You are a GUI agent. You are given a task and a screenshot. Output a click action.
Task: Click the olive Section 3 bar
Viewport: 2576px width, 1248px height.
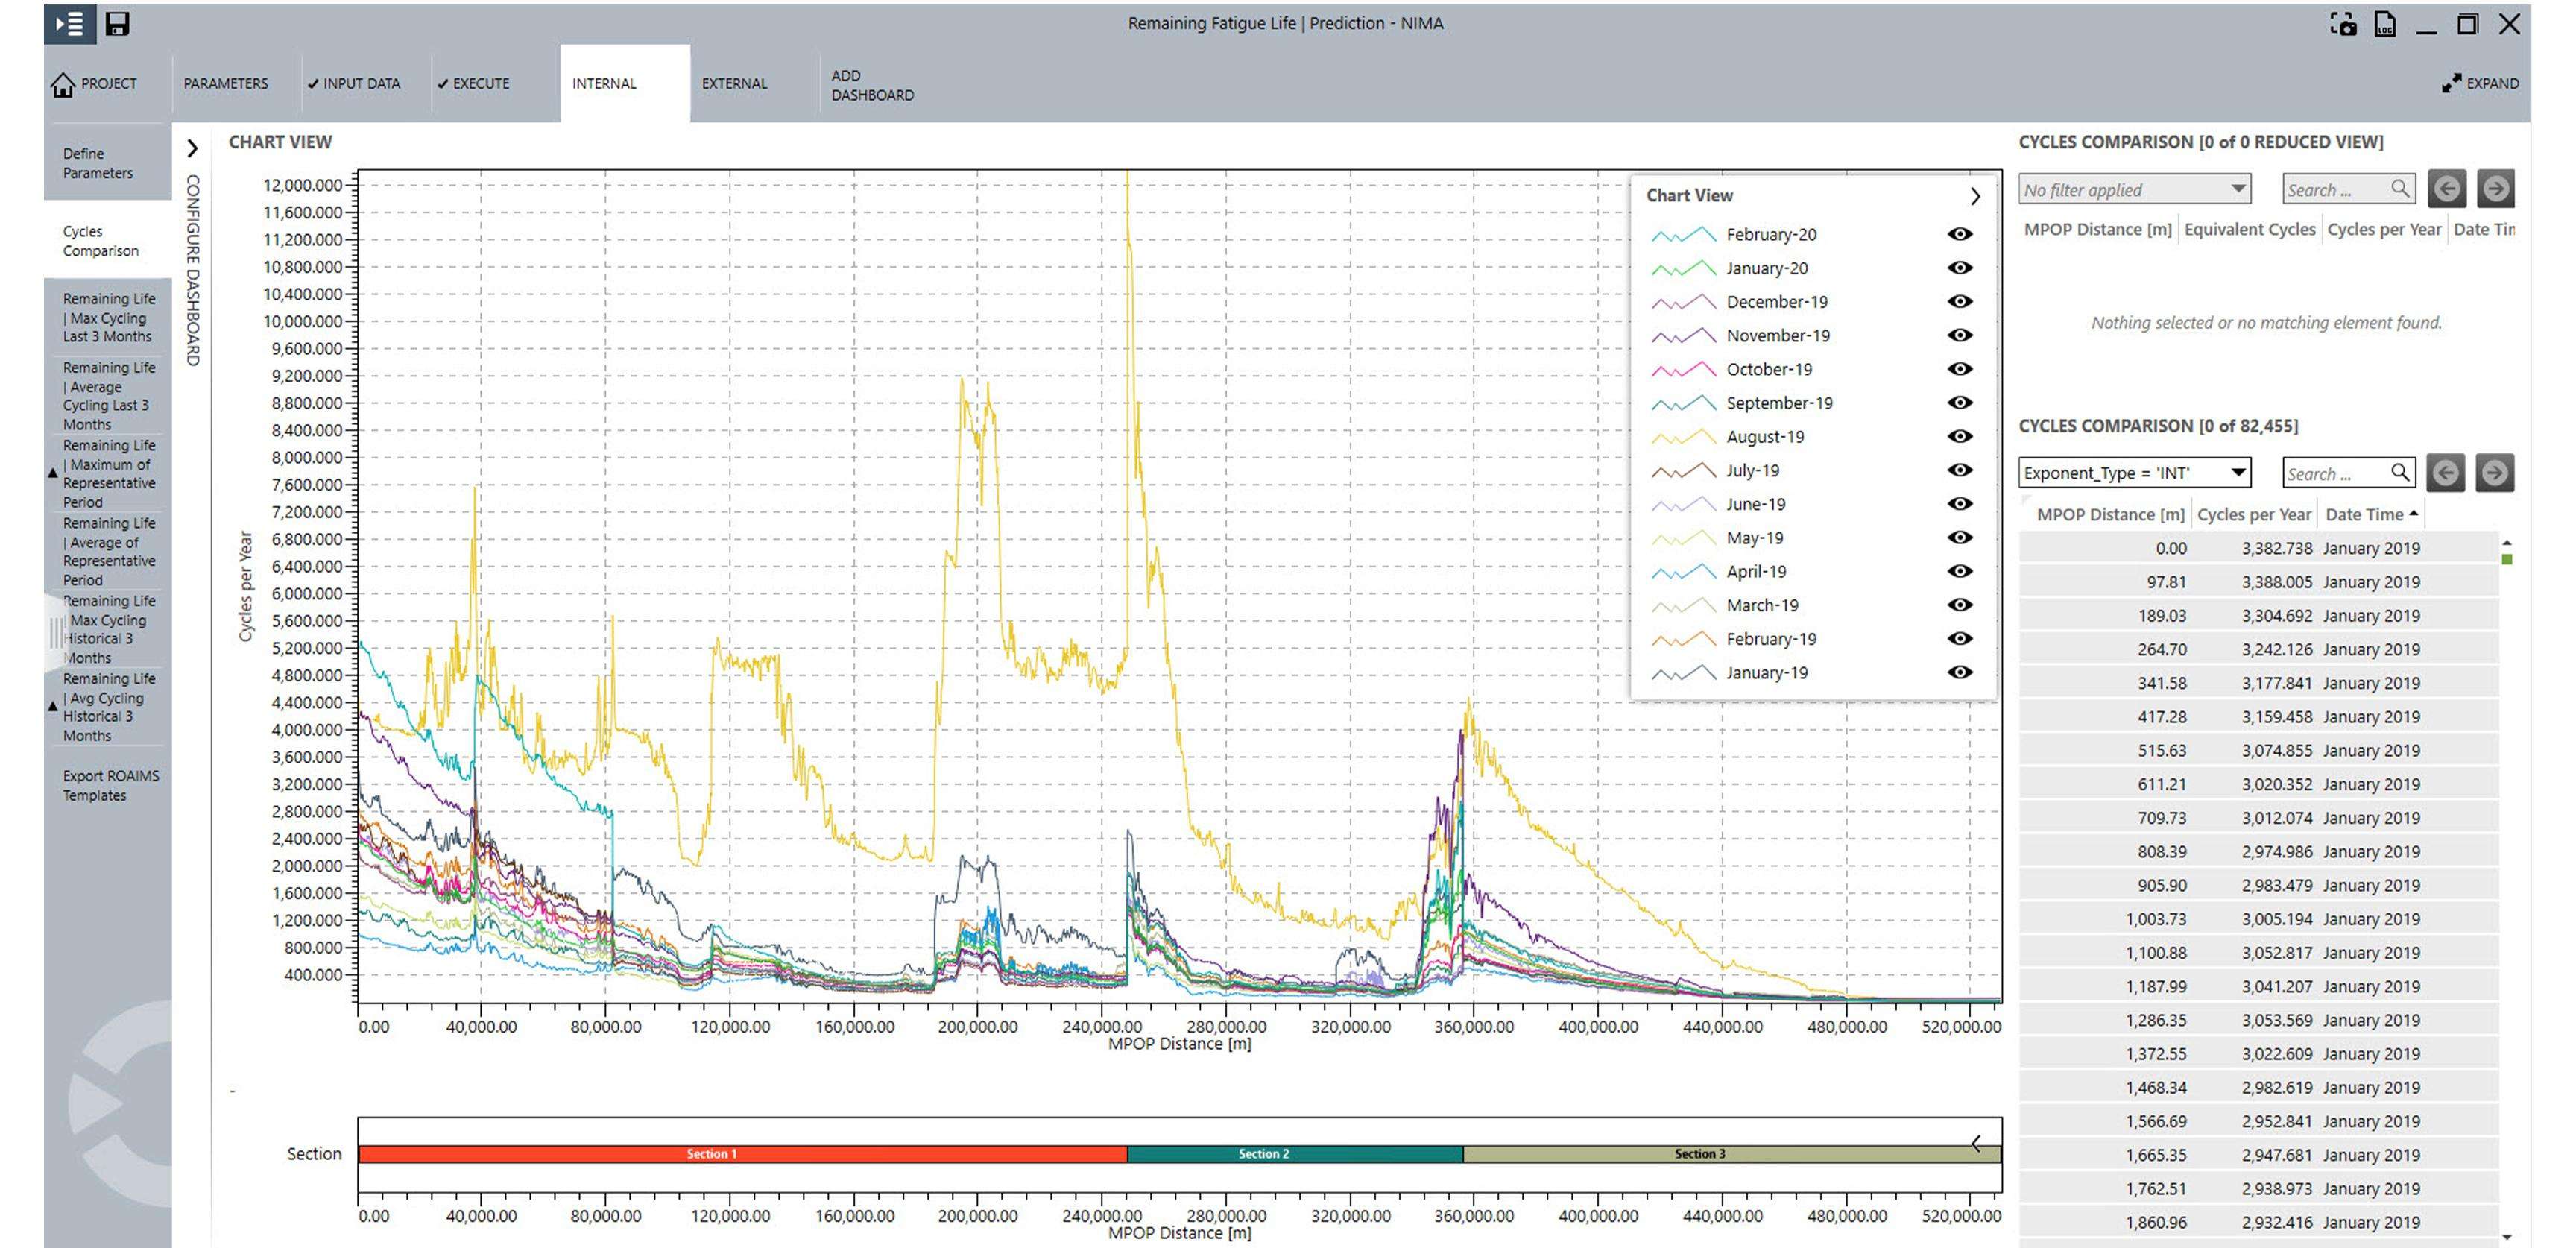1732,1154
